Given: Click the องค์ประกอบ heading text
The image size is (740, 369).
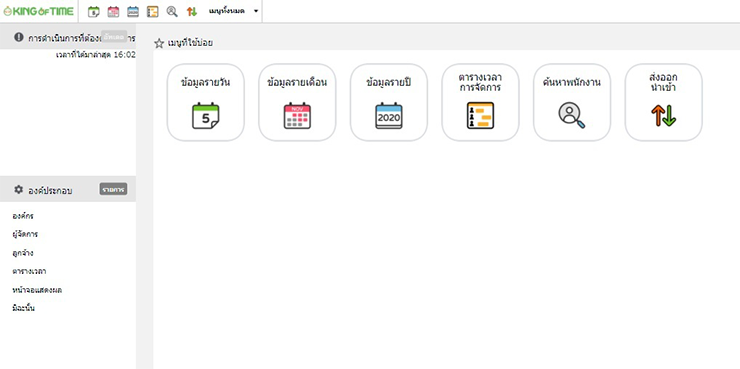Looking at the screenshot, I should click(x=50, y=191).
